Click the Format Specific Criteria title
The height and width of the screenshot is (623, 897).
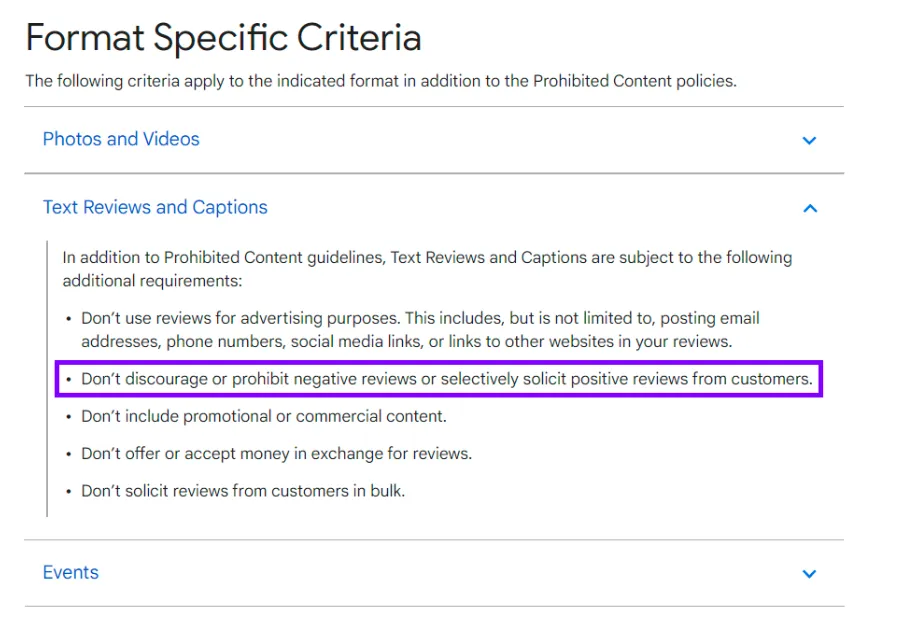coord(223,37)
